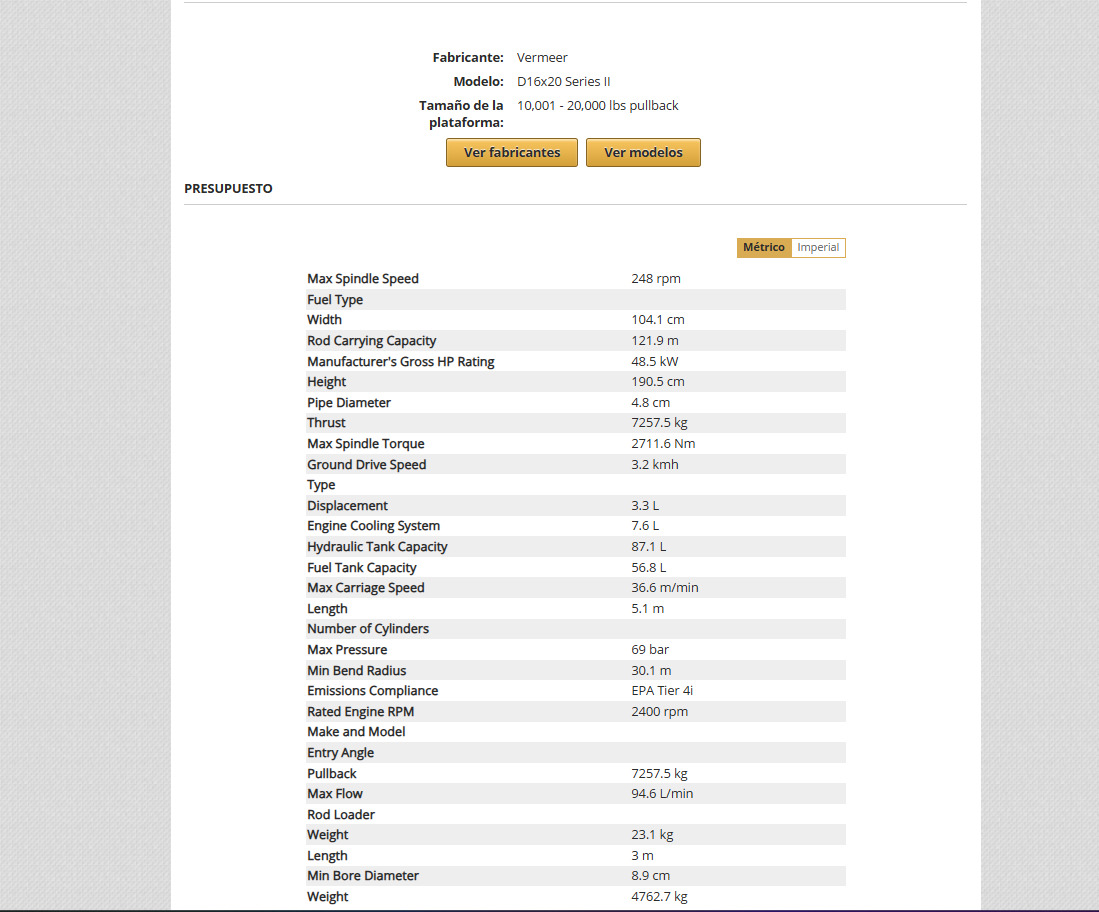Image resolution: width=1099 pixels, height=912 pixels.
Task: Click the Ver fabricantes button
Action: 512,152
